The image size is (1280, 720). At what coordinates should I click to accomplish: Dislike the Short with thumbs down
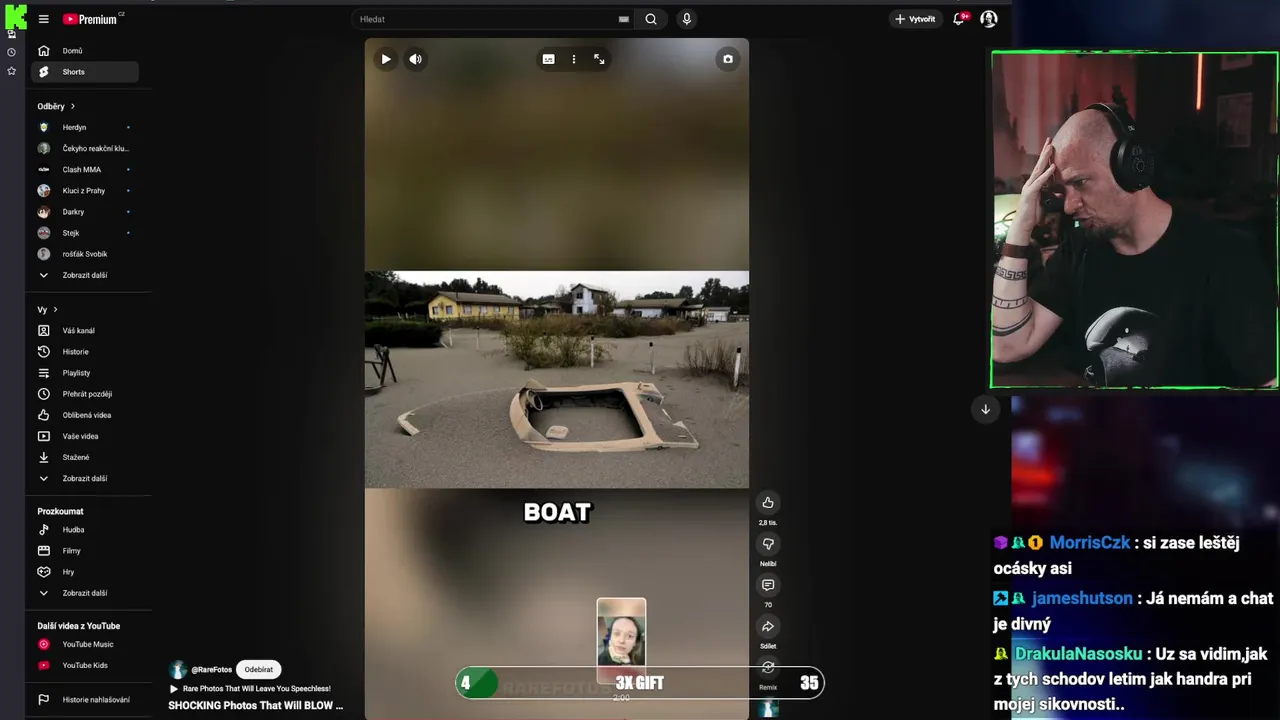click(x=768, y=544)
